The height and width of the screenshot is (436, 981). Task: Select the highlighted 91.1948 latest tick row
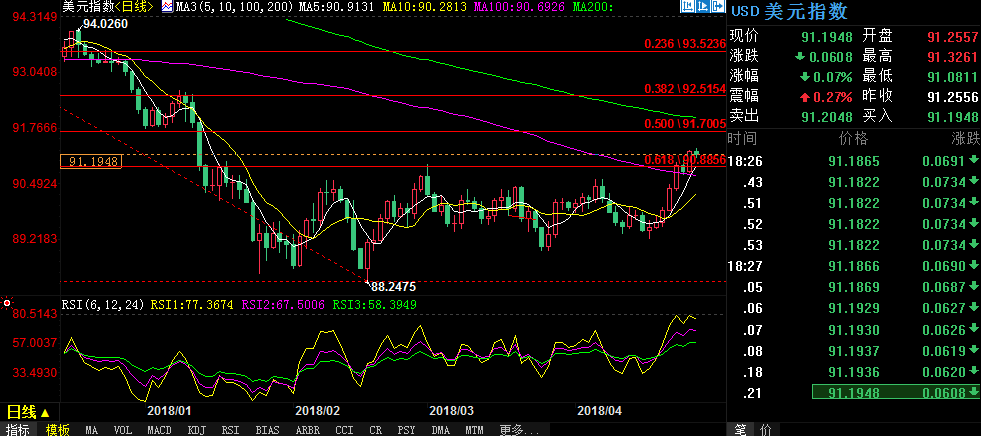(895, 393)
